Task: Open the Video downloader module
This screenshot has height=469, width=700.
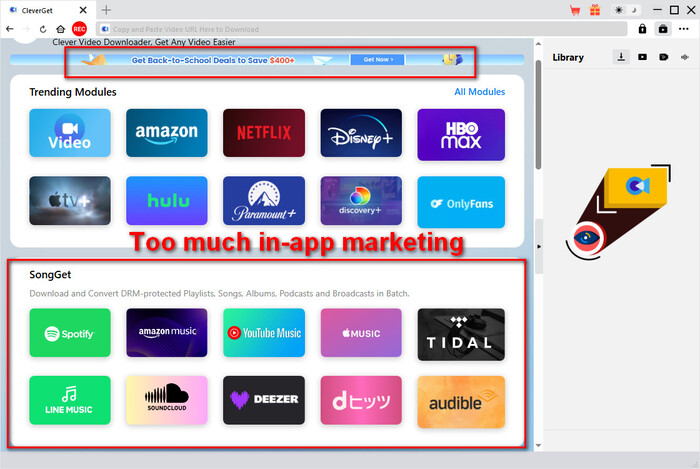Action: (x=70, y=133)
